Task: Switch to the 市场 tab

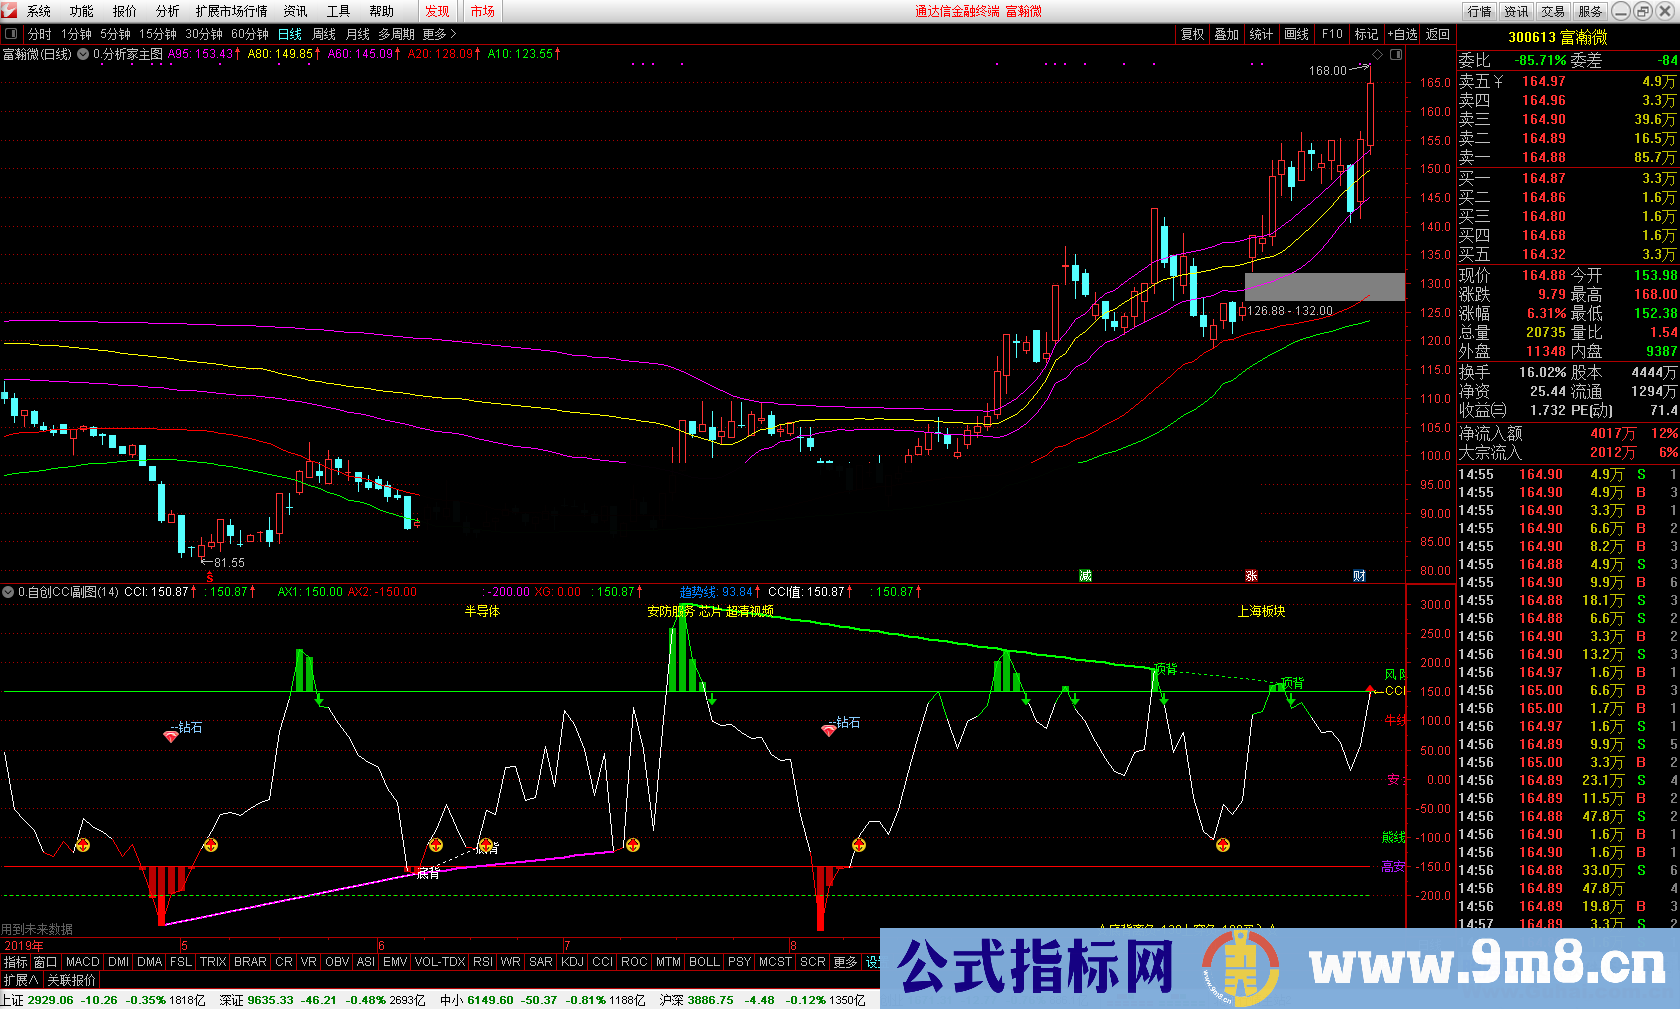Action: 483,11
